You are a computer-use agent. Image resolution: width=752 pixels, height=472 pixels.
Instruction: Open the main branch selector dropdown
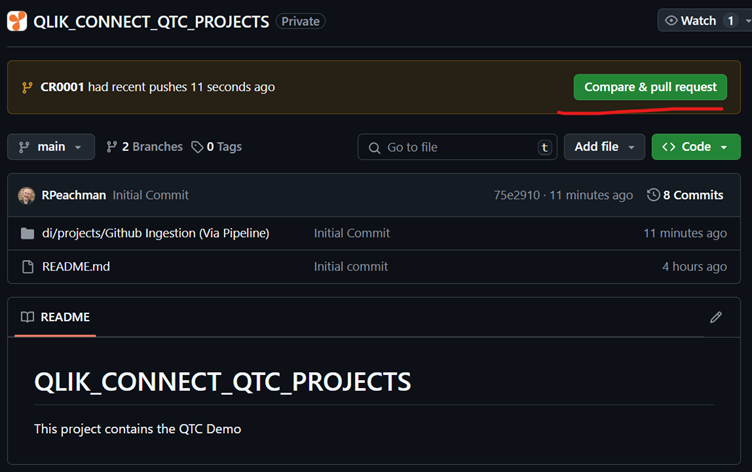51,147
